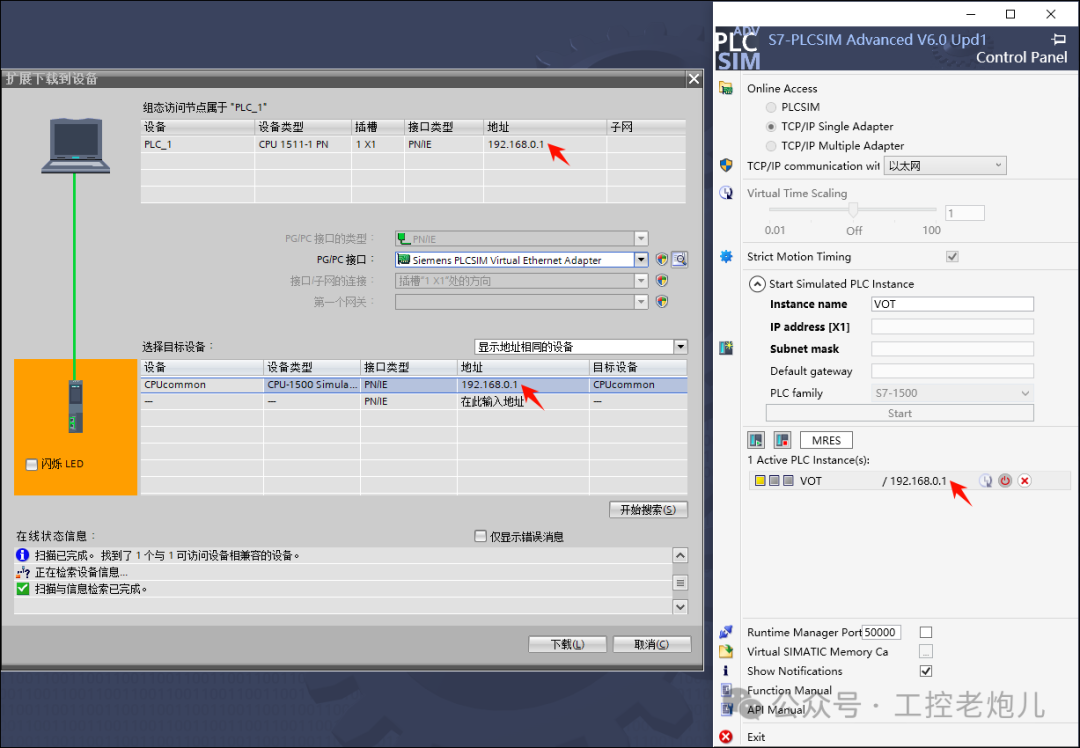Click the yellow status LED of VOT instance
This screenshot has height=748, width=1080.
[x=760, y=481]
